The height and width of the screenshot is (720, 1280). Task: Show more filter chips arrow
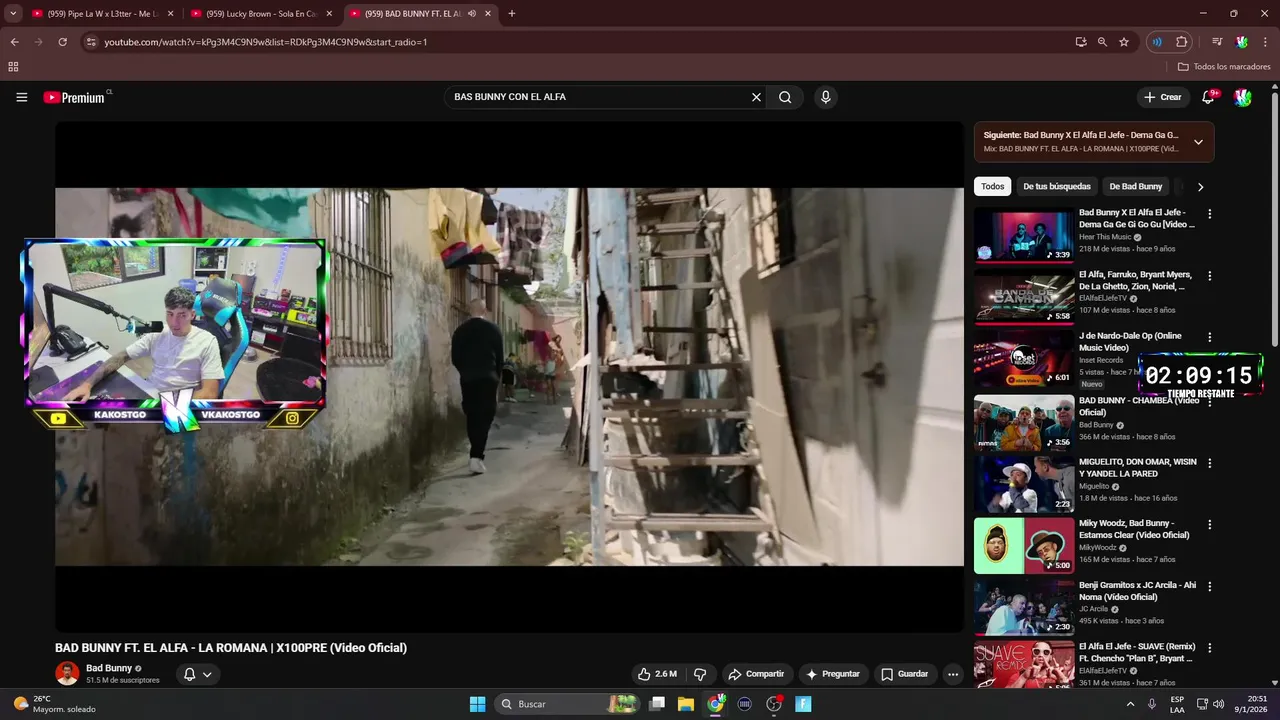tap(1200, 187)
